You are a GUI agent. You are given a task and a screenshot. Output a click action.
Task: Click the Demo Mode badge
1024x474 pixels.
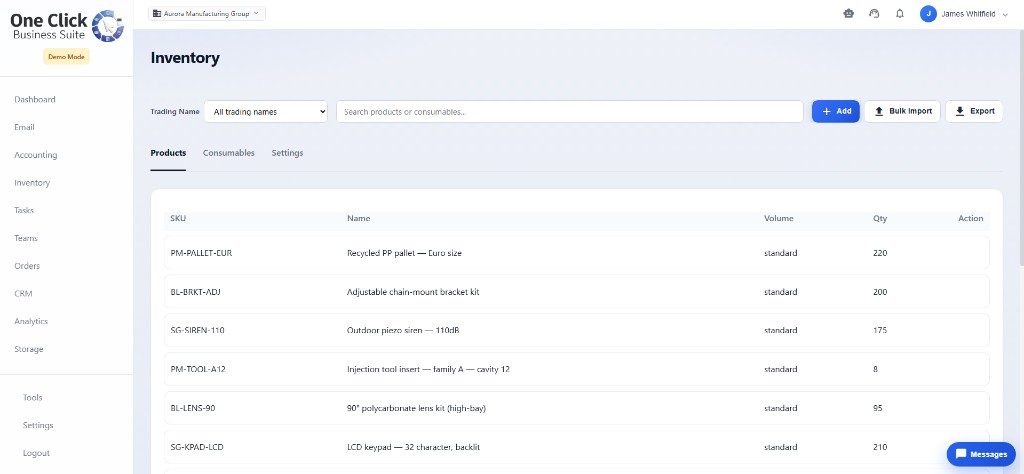point(66,57)
